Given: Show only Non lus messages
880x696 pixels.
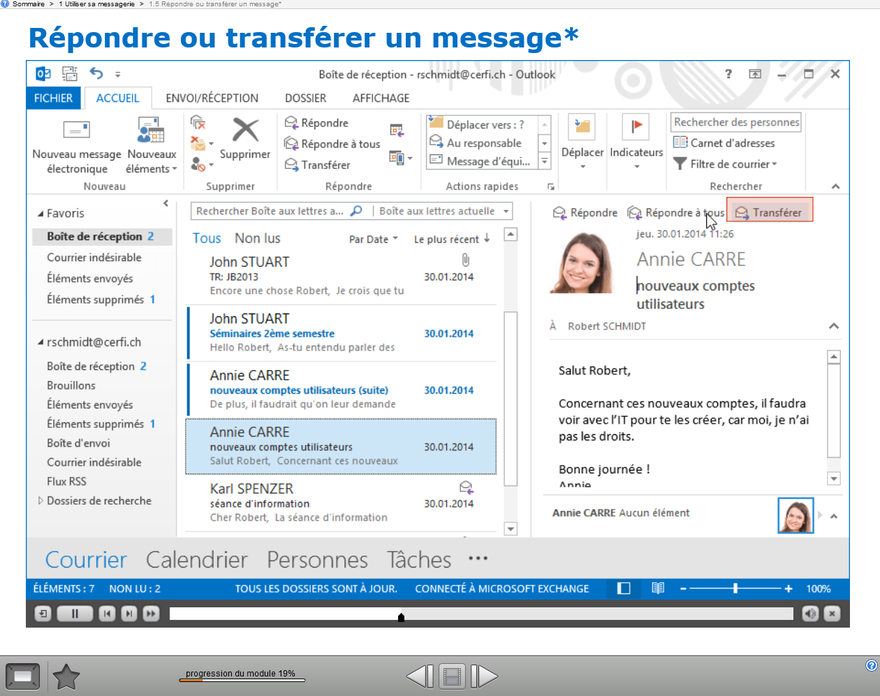Looking at the screenshot, I should pyautogui.click(x=257, y=238).
